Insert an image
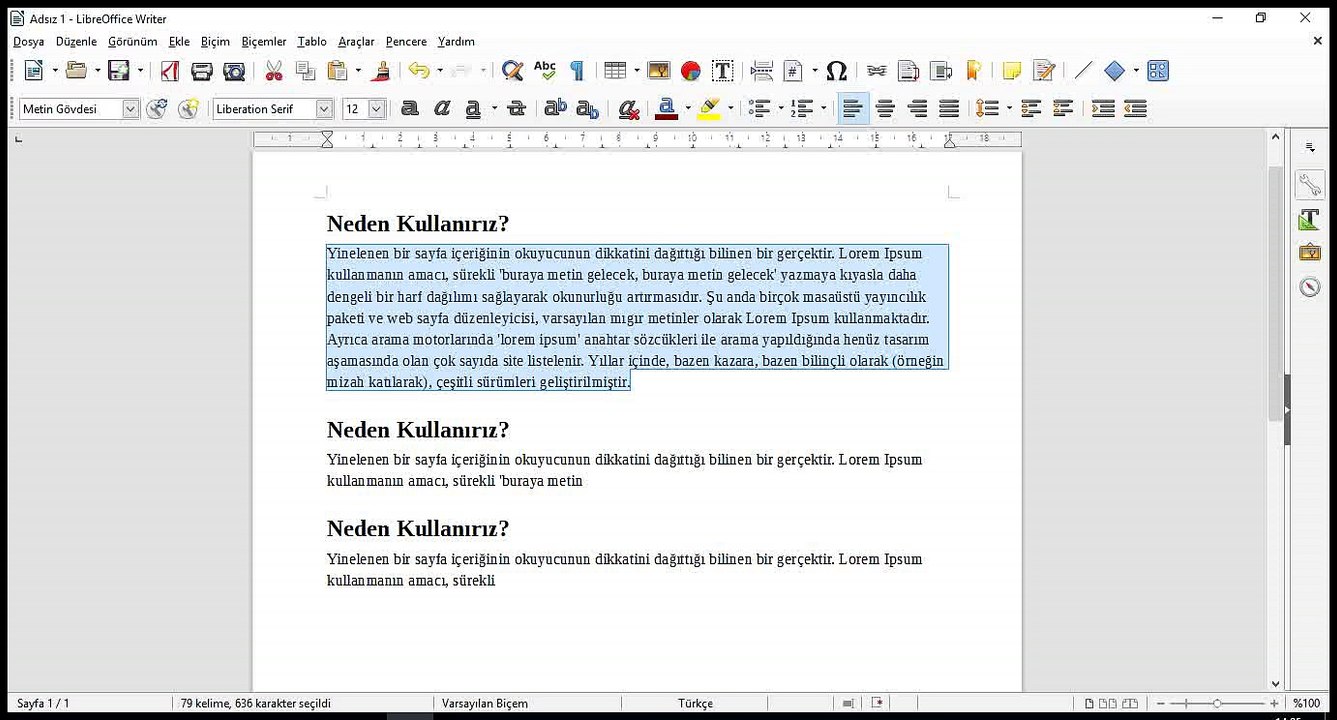Screen dimensions: 1337x720 pyautogui.click(x=659, y=70)
